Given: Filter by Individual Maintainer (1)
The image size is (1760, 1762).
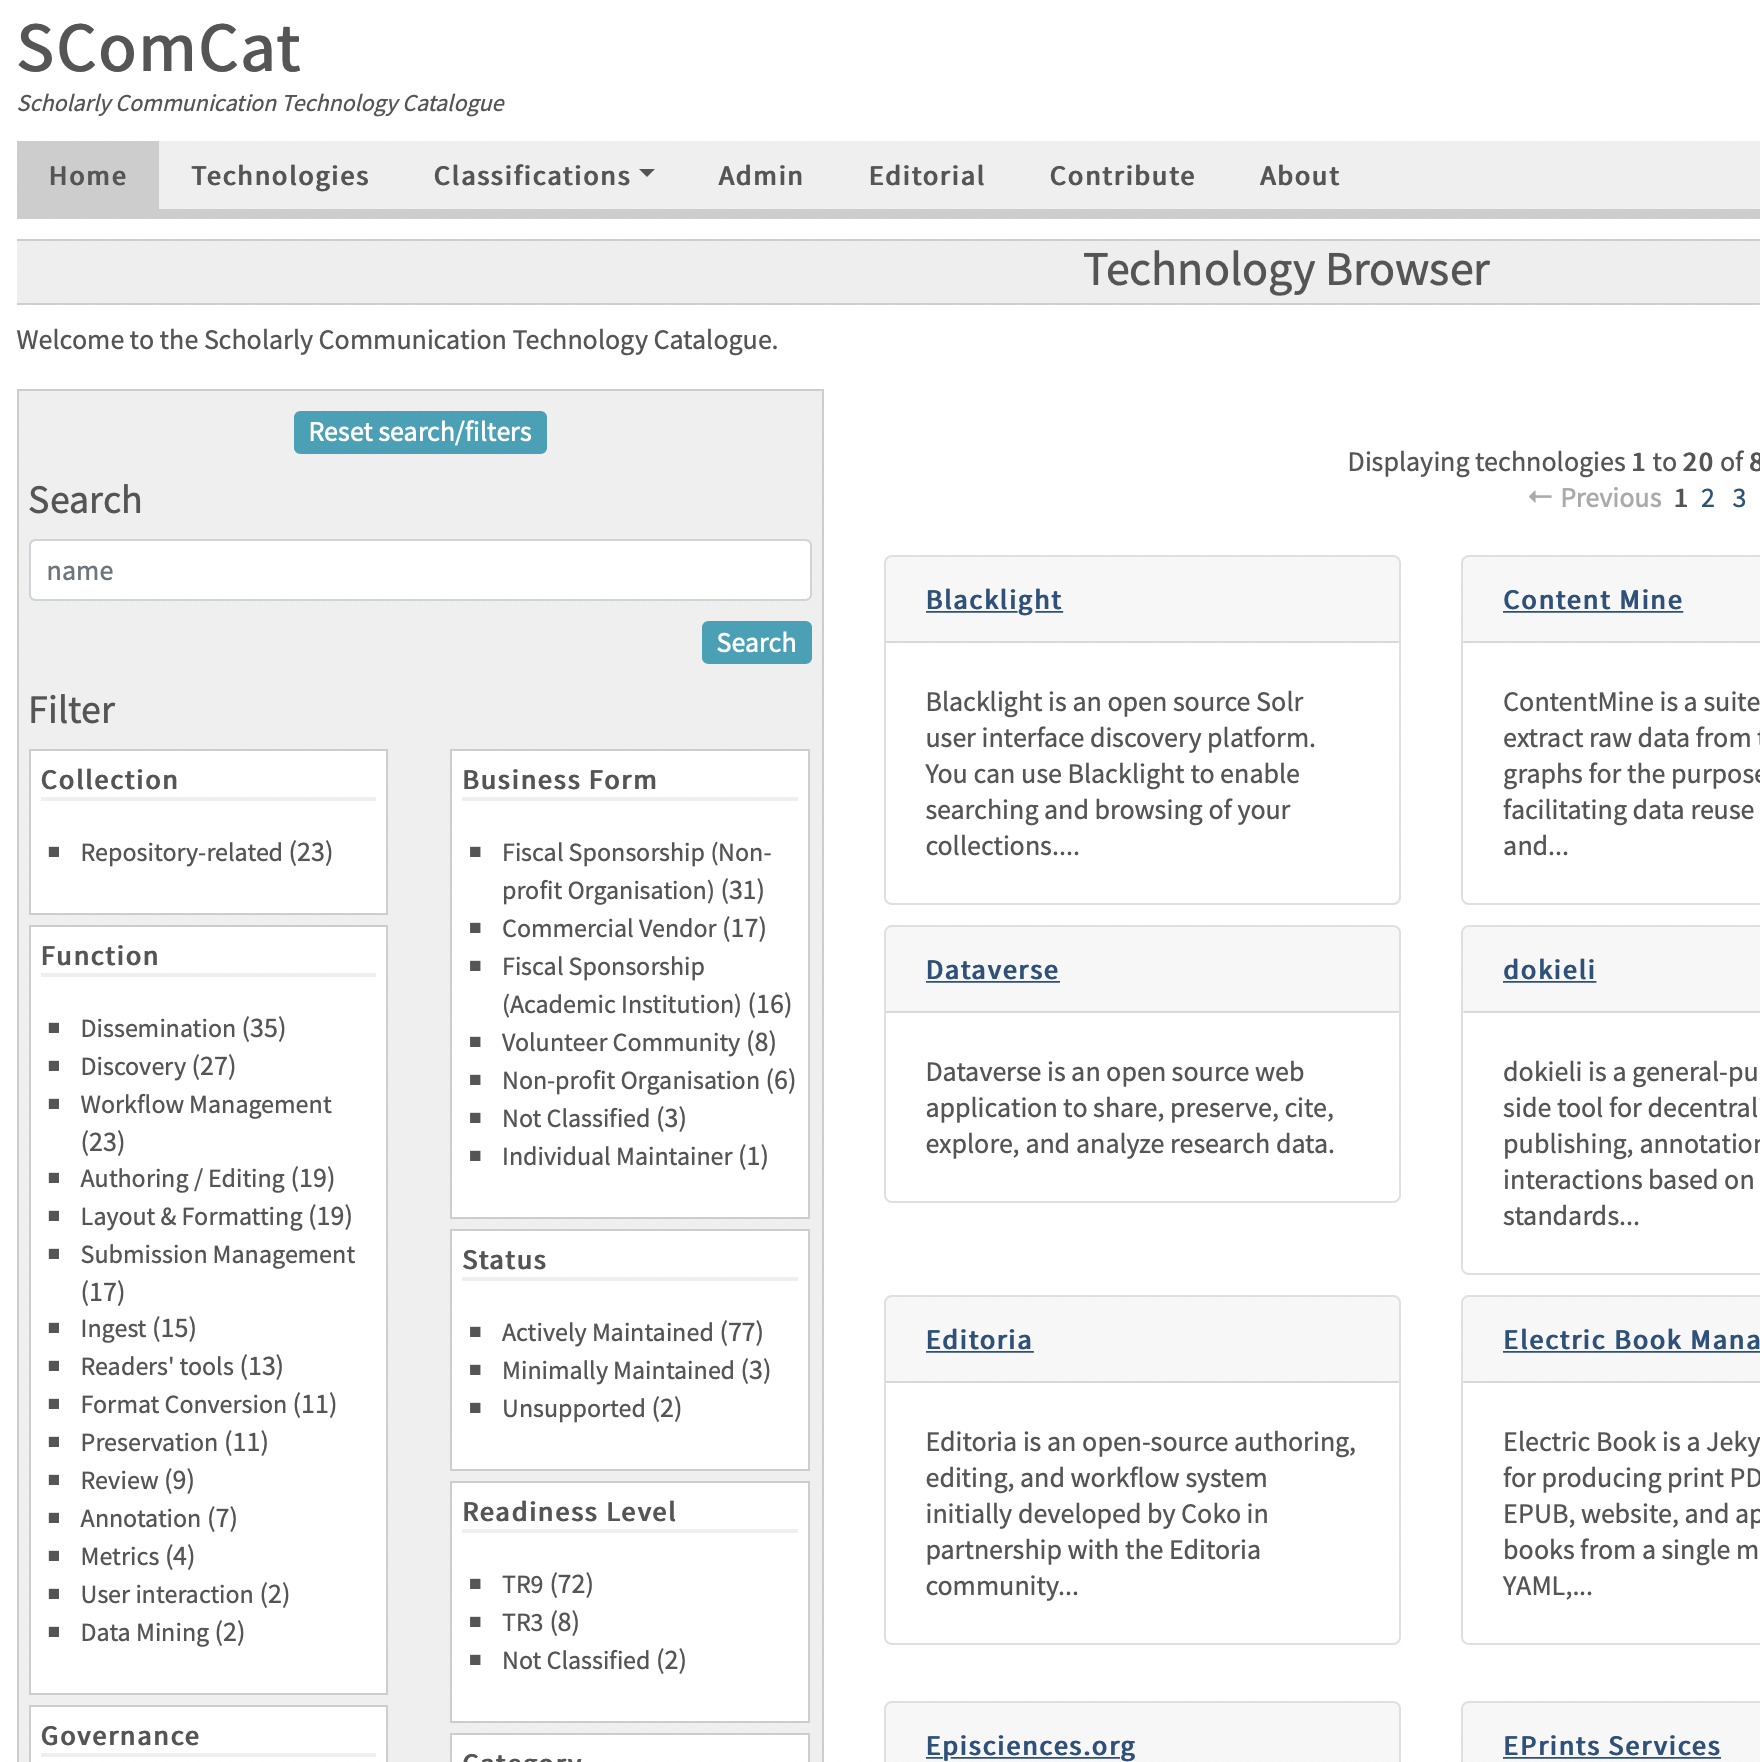Looking at the screenshot, I should [x=635, y=1156].
